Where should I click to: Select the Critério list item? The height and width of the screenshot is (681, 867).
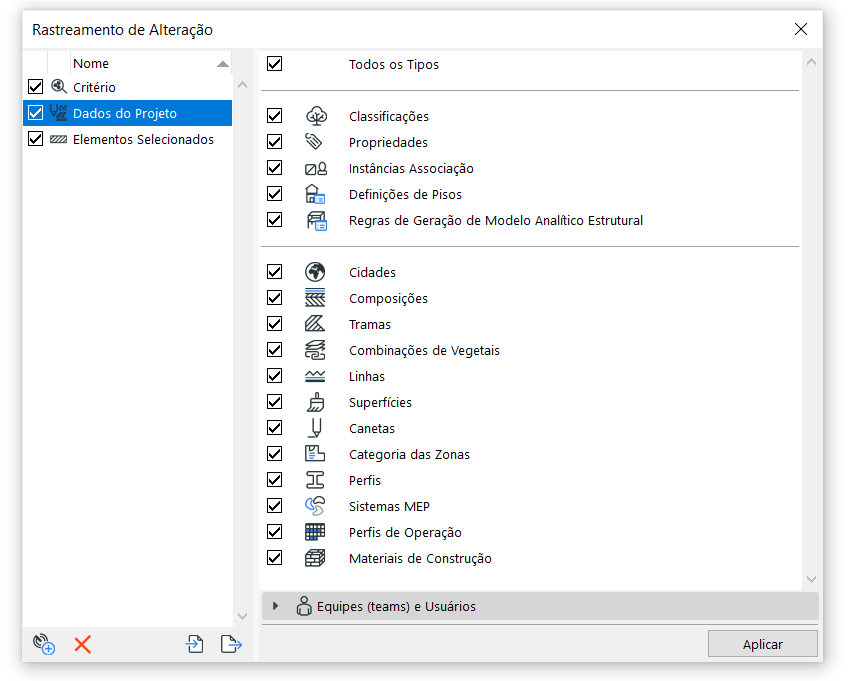94,88
